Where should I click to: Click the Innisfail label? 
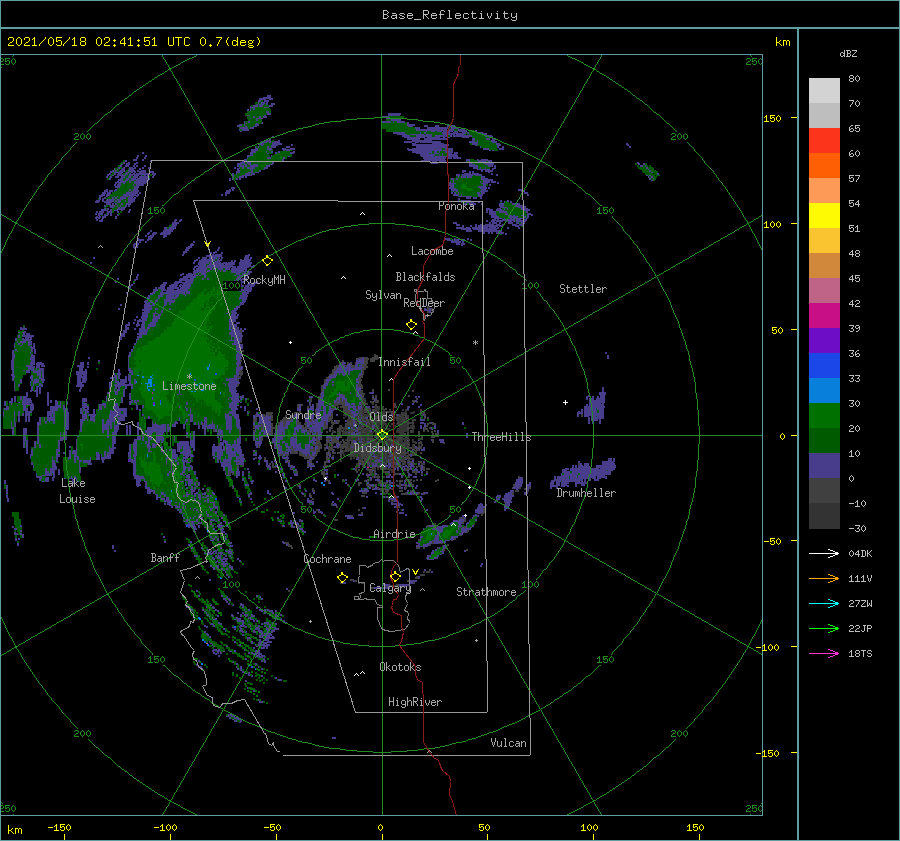(404, 362)
